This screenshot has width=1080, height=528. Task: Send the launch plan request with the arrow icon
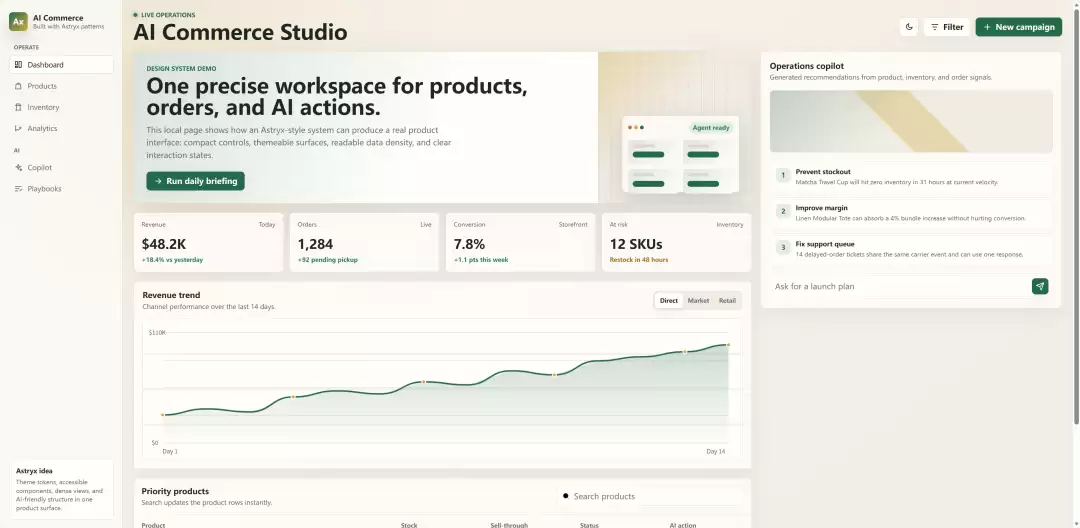click(1040, 286)
